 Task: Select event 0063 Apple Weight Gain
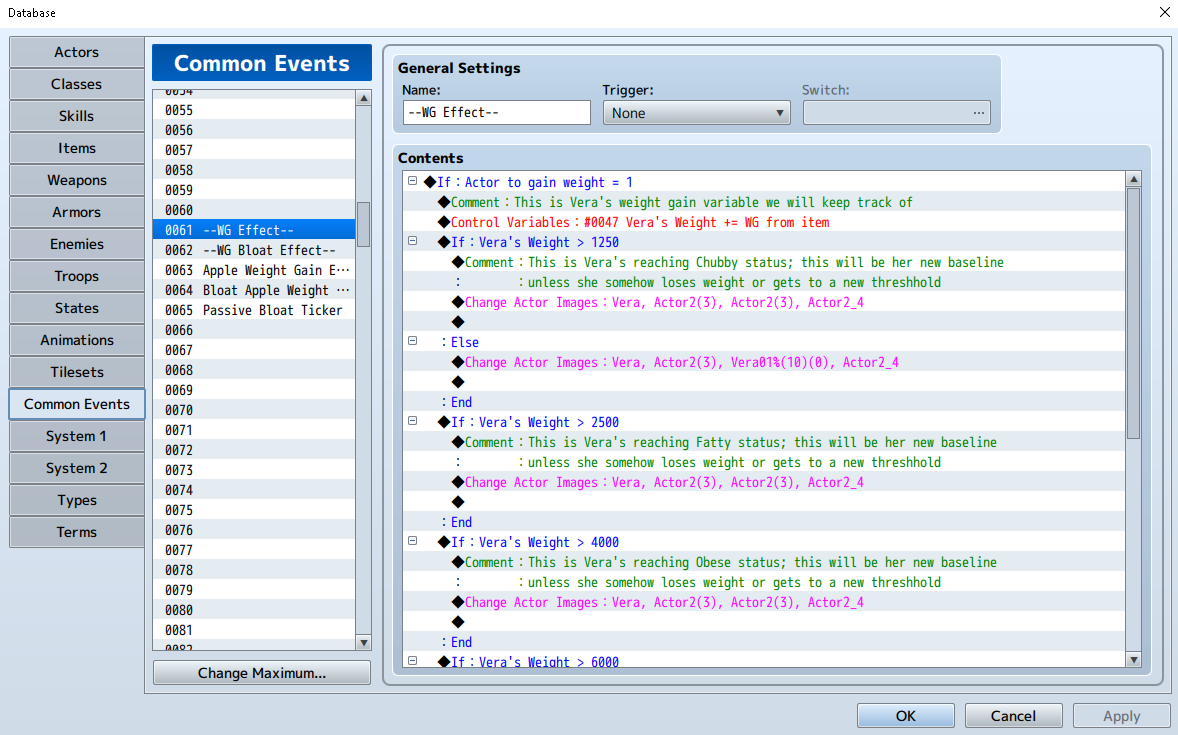point(254,270)
